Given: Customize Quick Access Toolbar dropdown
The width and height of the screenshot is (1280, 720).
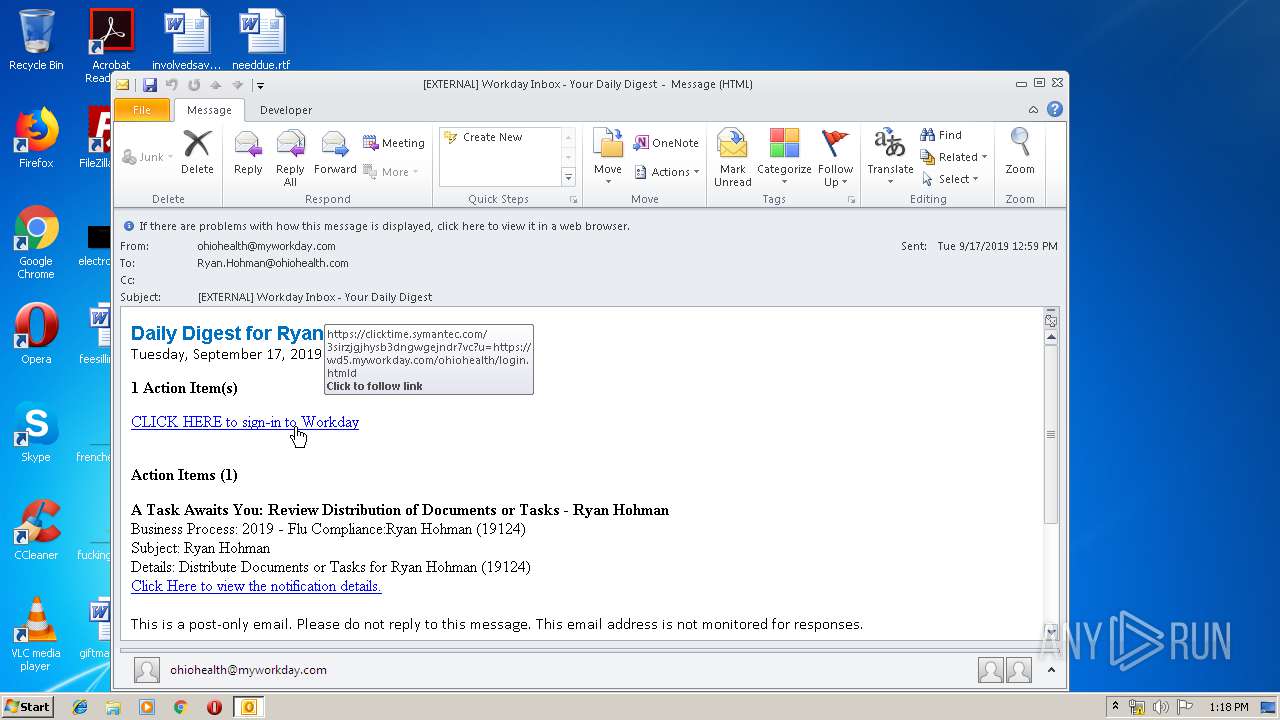Looking at the screenshot, I should (x=259, y=85).
